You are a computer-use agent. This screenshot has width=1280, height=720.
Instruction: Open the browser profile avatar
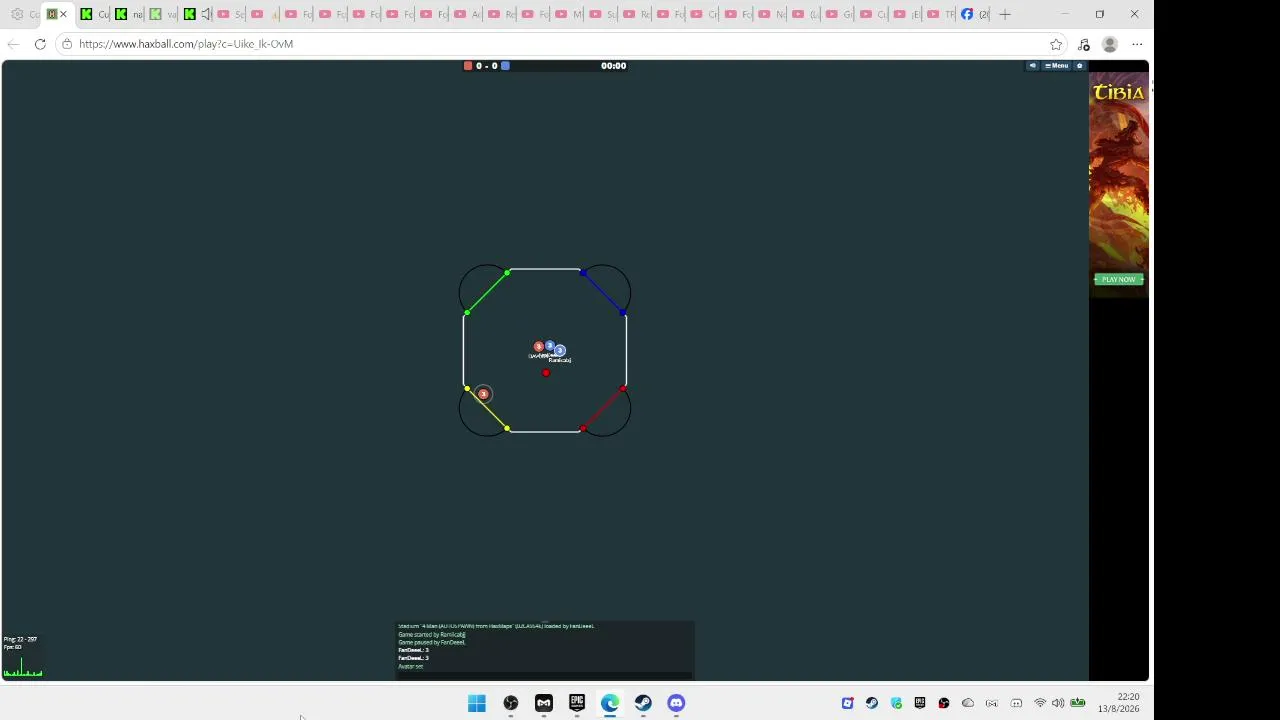click(x=1109, y=44)
